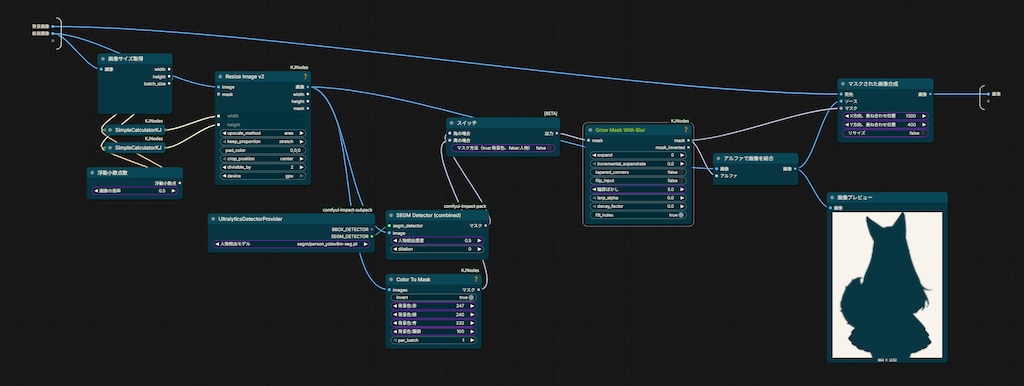
Task: Click the incremental_expandrate value field
Action: click(637, 163)
